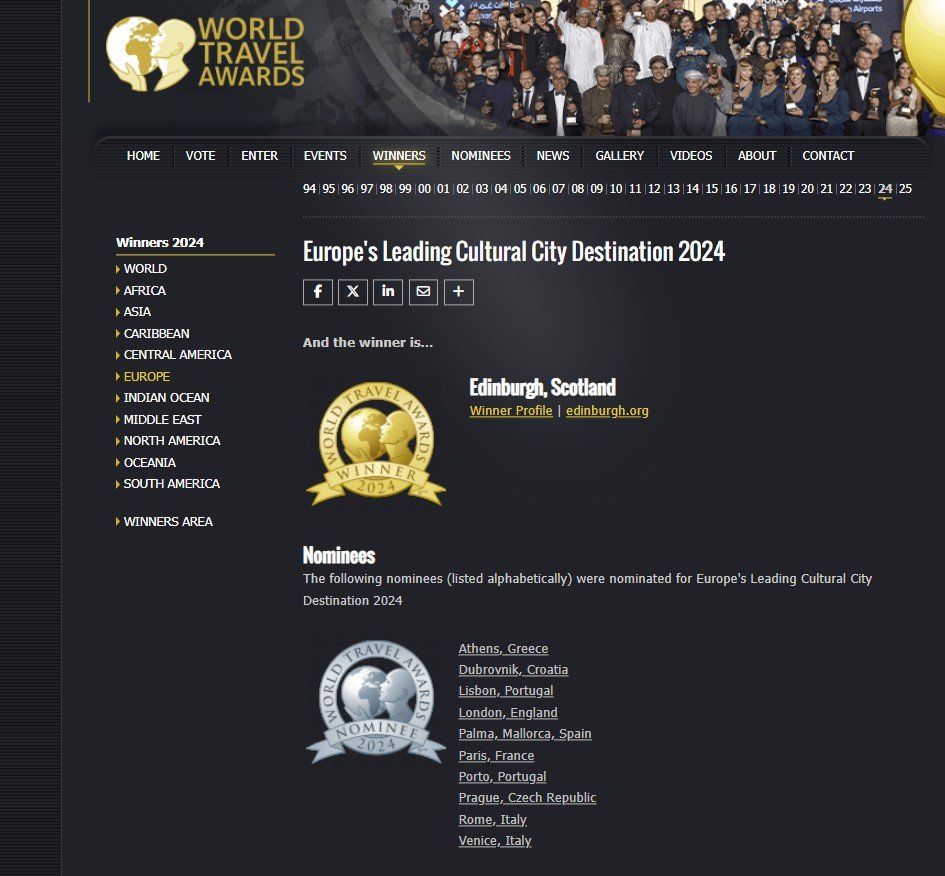This screenshot has width=945, height=876.
Task: Open CARIBBEAN in the sidebar
Action: pos(157,333)
